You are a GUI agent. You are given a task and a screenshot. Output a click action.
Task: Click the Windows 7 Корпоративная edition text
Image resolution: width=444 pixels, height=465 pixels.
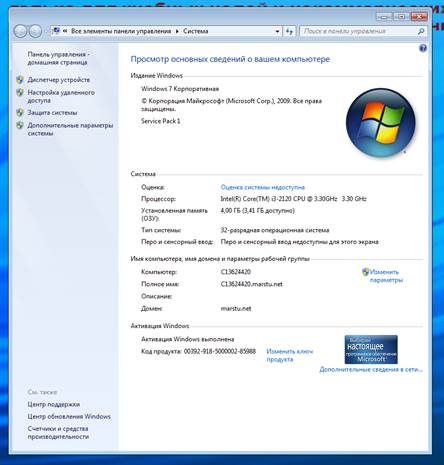point(180,89)
